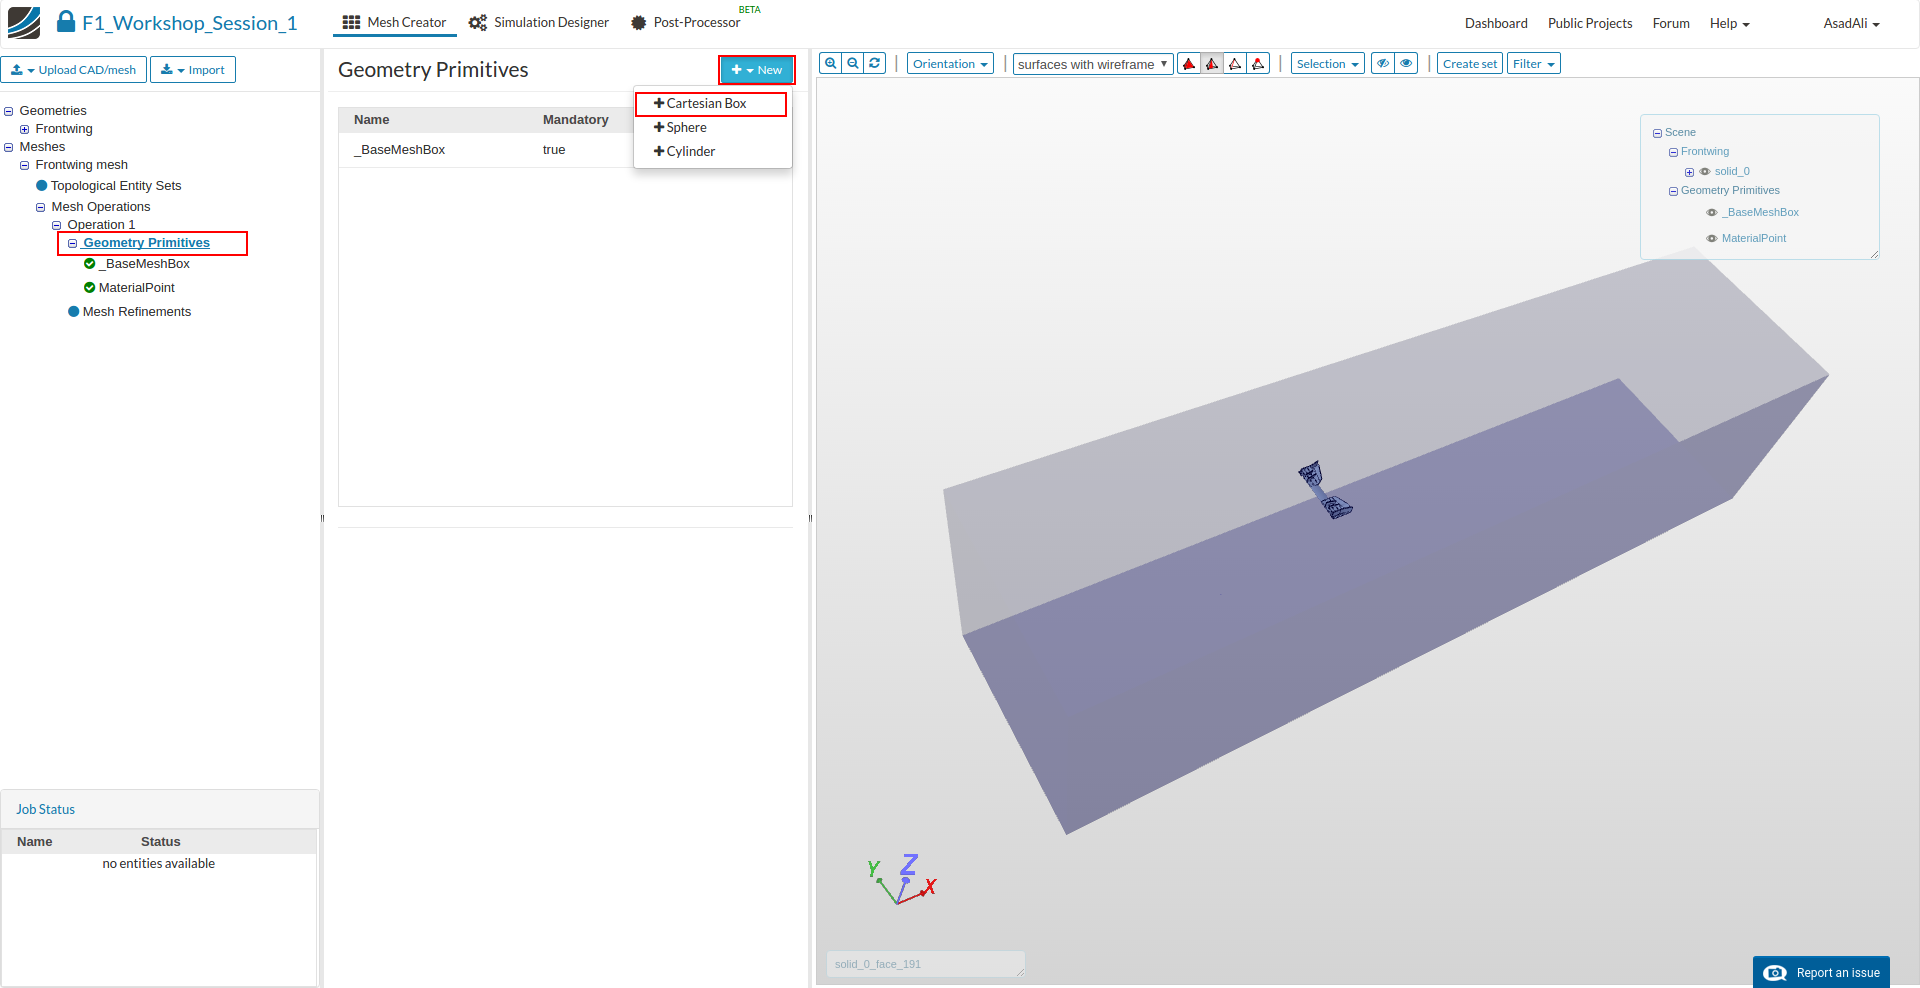
Task: Toggle visibility of _BaseMeshBox in scene tree
Action: 1712,213
